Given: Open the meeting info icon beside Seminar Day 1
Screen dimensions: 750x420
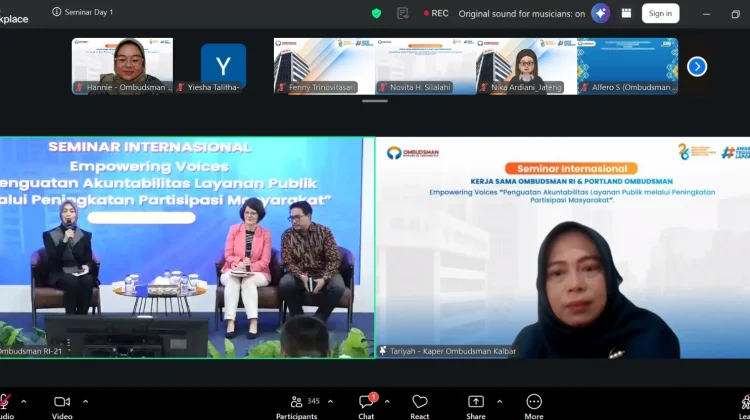Looking at the screenshot, I should 56,12.
